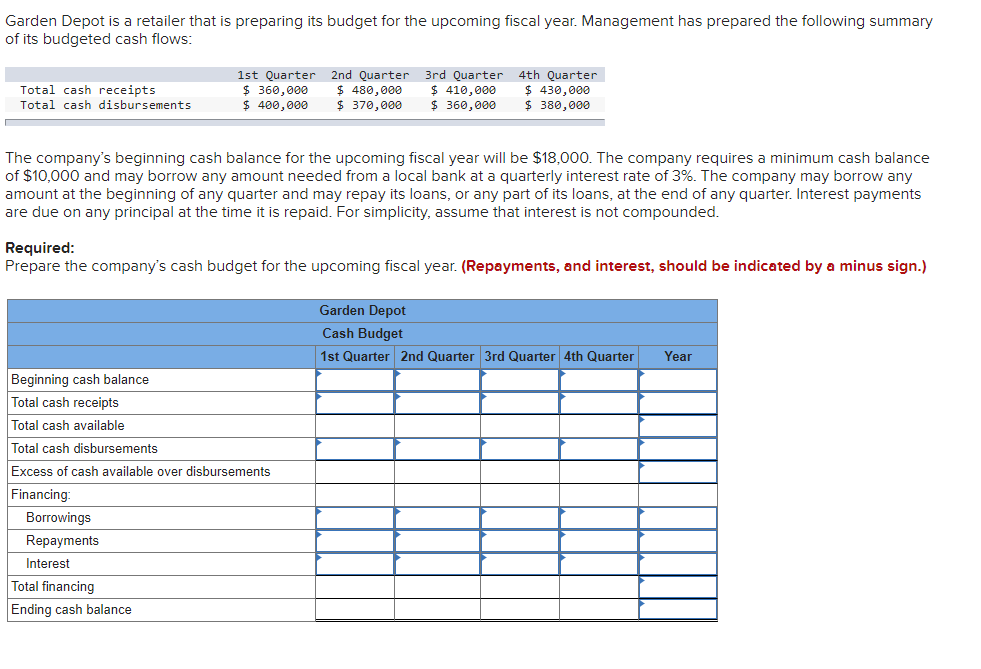
Task: Click the 'Garden Depot' table title
Action: point(362,310)
